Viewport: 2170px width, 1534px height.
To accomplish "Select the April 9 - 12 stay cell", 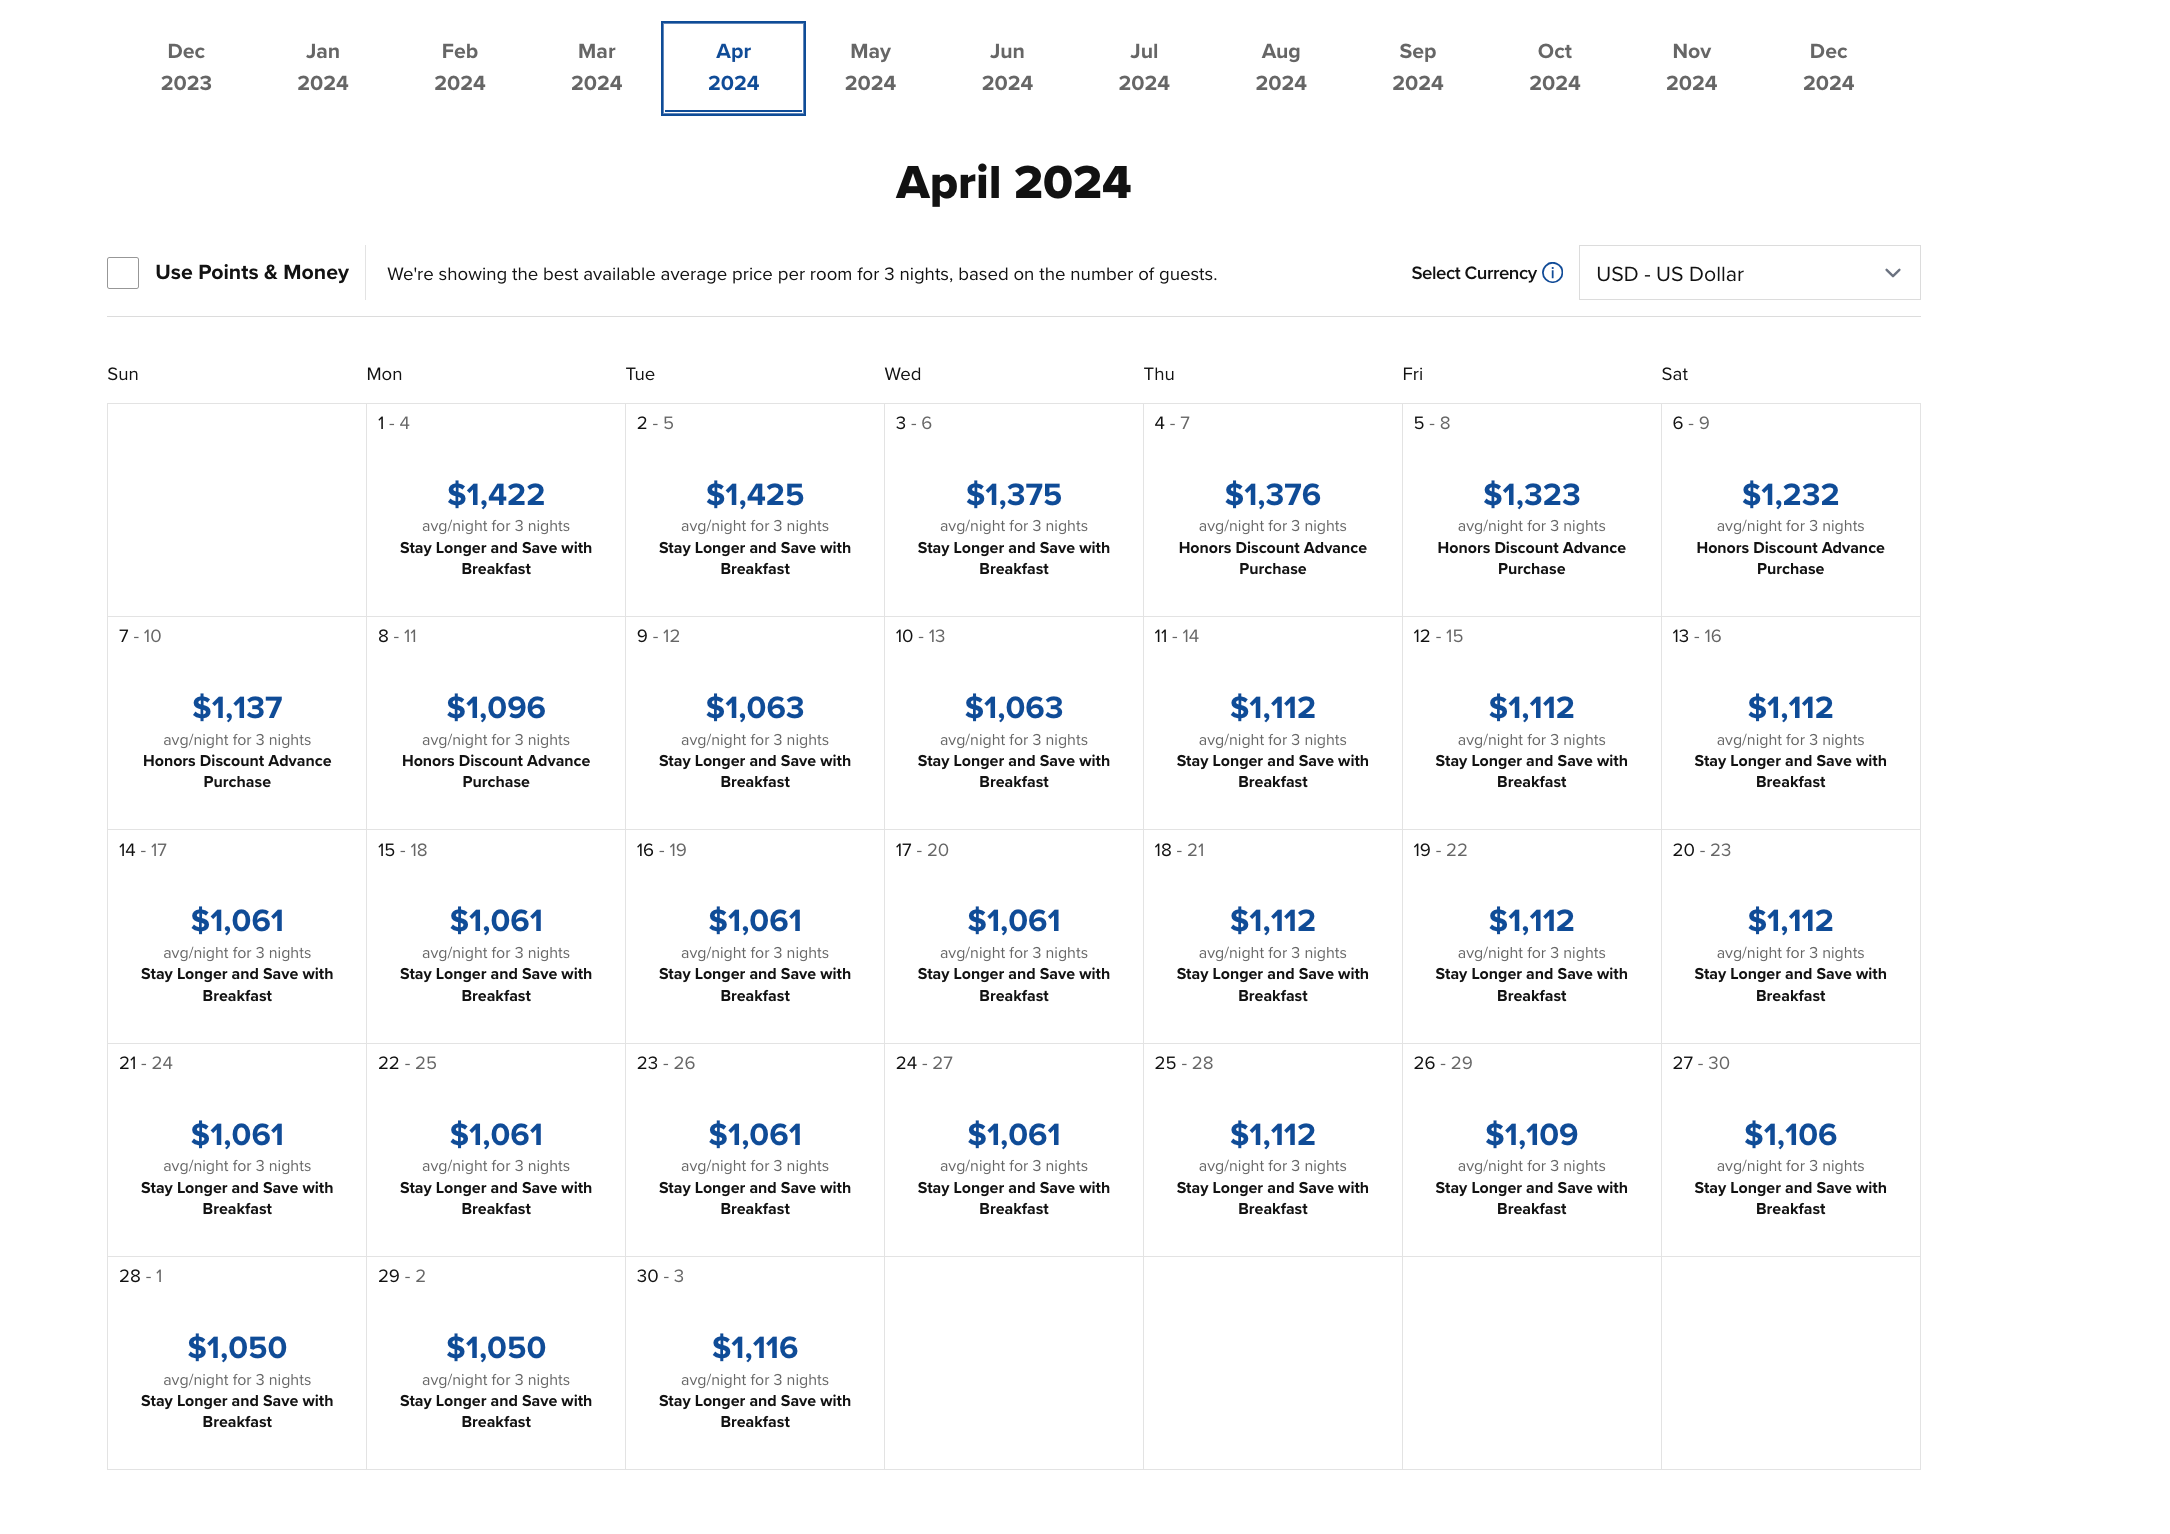I will click(x=755, y=723).
